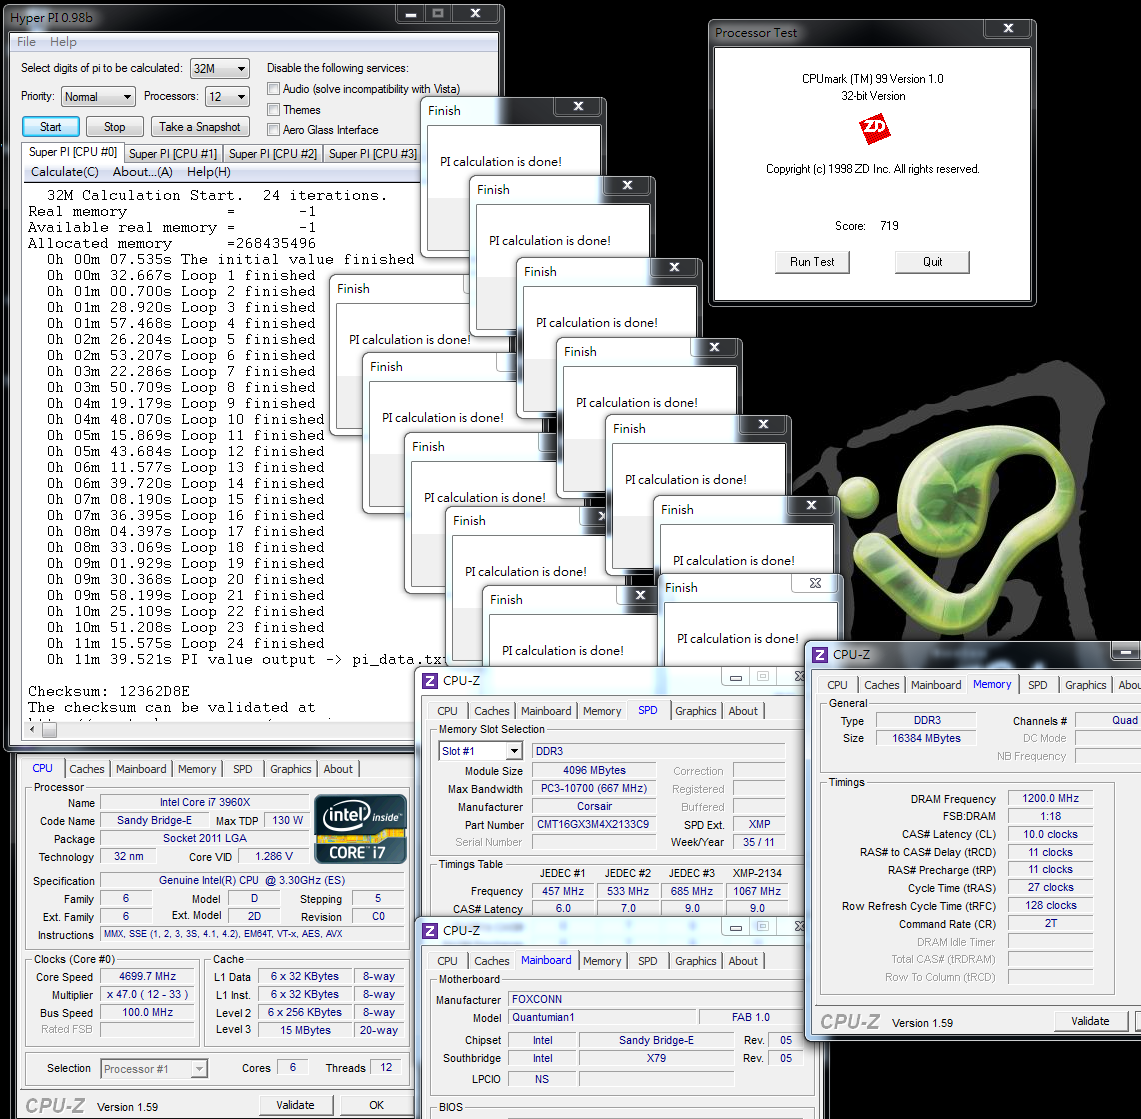Minimize the CPU-Z Mainboard window
The width and height of the screenshot is (1141, 1119).
736,928
